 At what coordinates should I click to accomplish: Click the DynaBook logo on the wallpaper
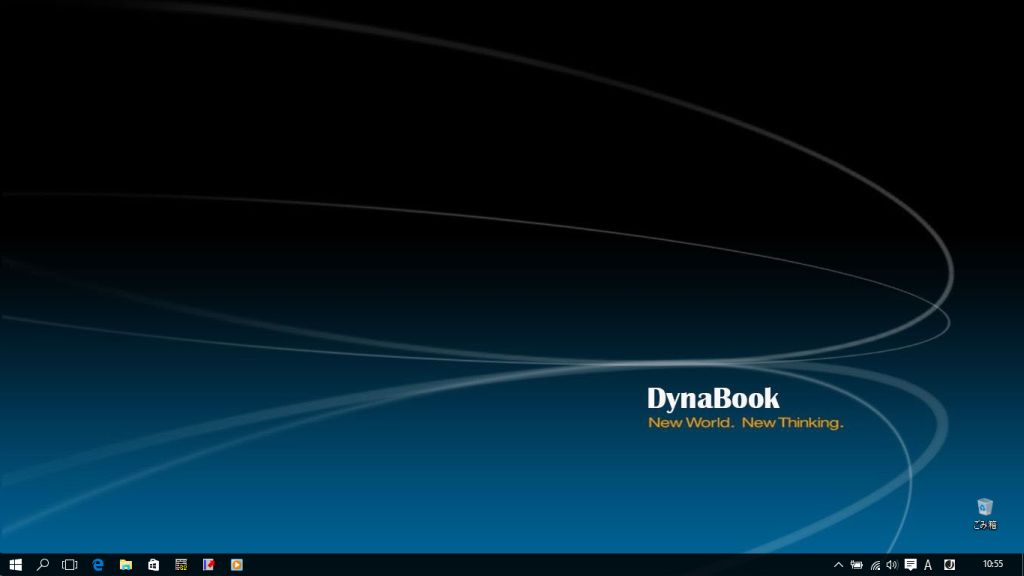coord(713,398)
